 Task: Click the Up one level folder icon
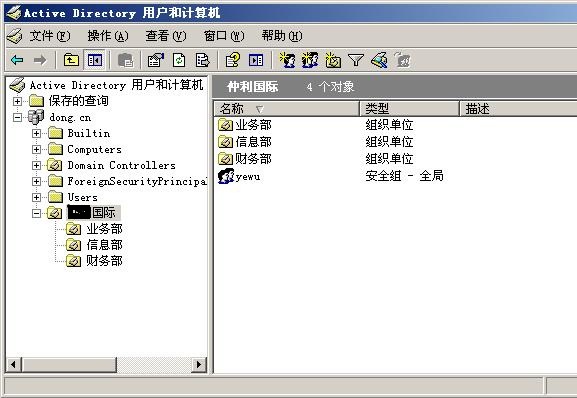(71, 60)
